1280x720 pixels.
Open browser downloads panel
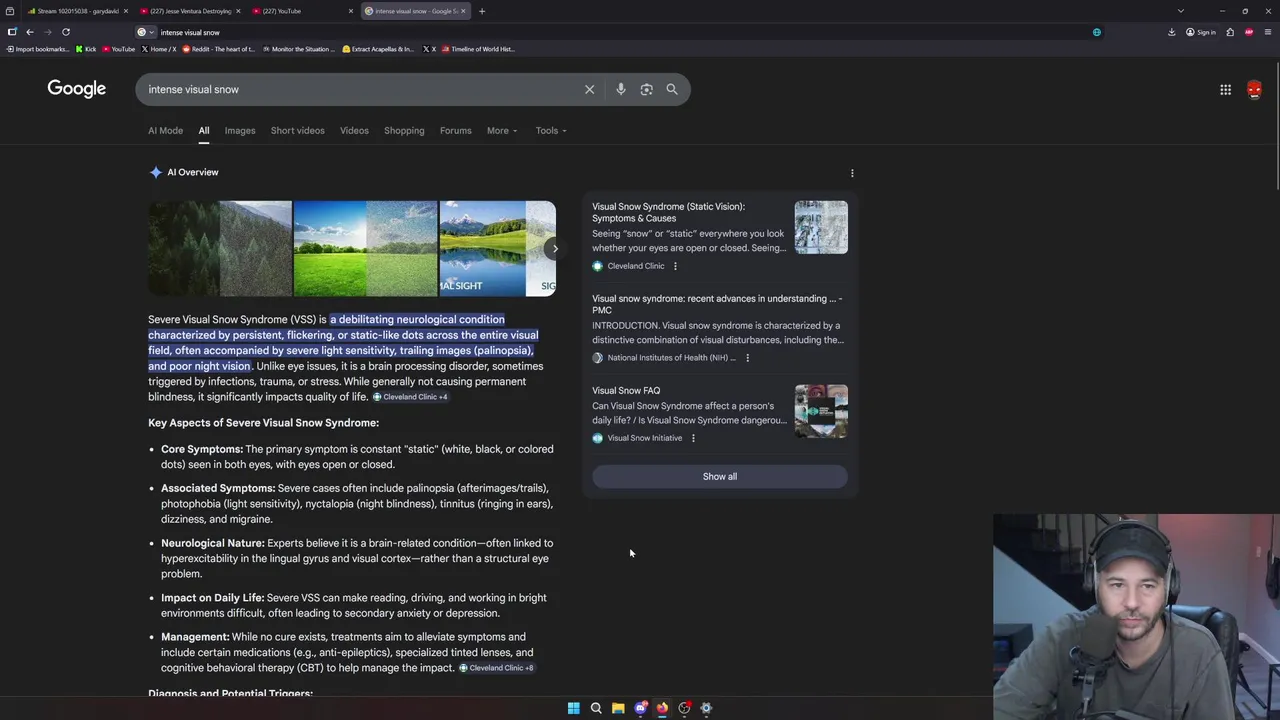tap(1171, 32)
